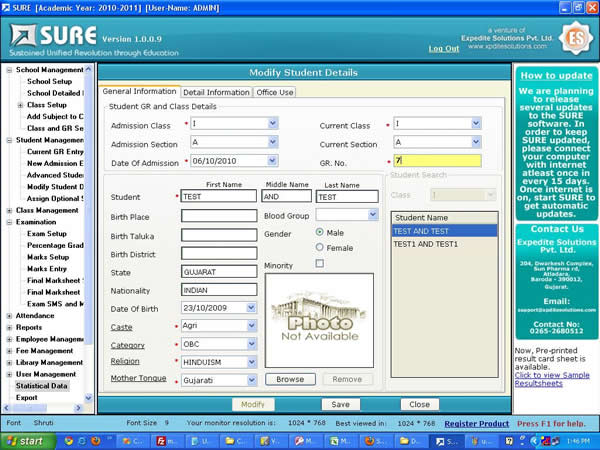
Task: Click the tree panel's scroll-down arrow
Action: click(x=88, y=398)
